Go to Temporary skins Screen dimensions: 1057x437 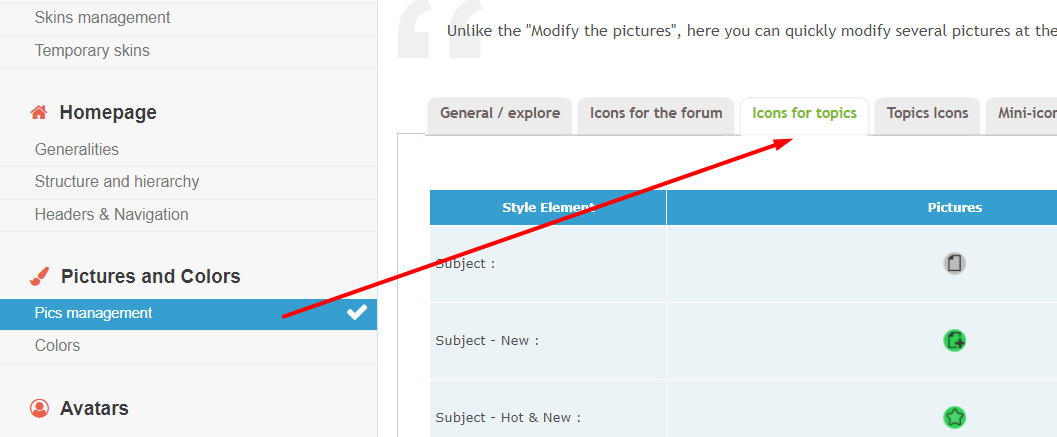[x=92, y=51]
